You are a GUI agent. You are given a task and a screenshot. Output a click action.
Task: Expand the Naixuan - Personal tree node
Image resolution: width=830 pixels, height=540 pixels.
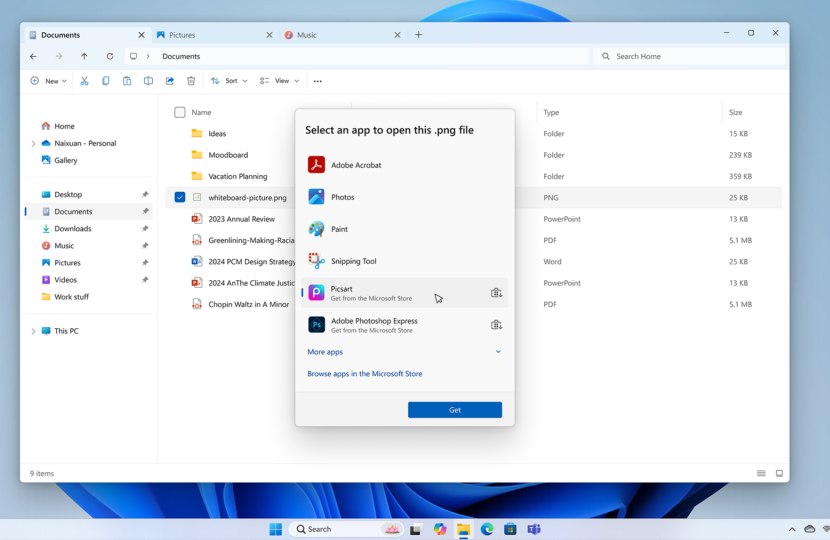point(33,143)
